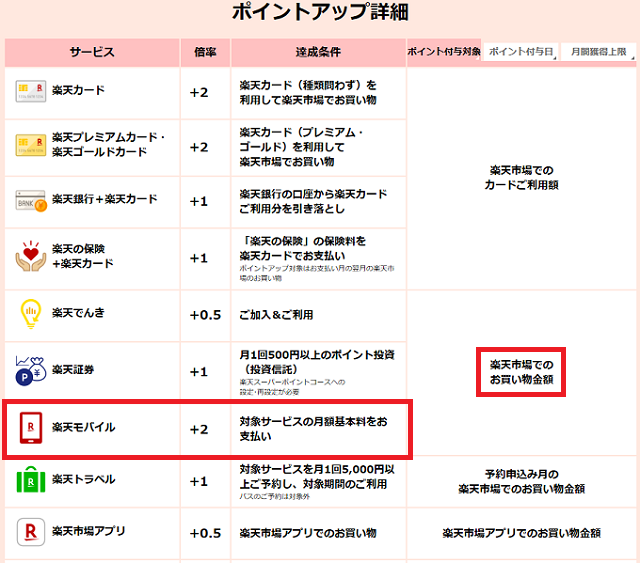Click condition ご加入&ご利用
Image resolution: width=640 pixels, height=563 pixels.
[276, 315]
